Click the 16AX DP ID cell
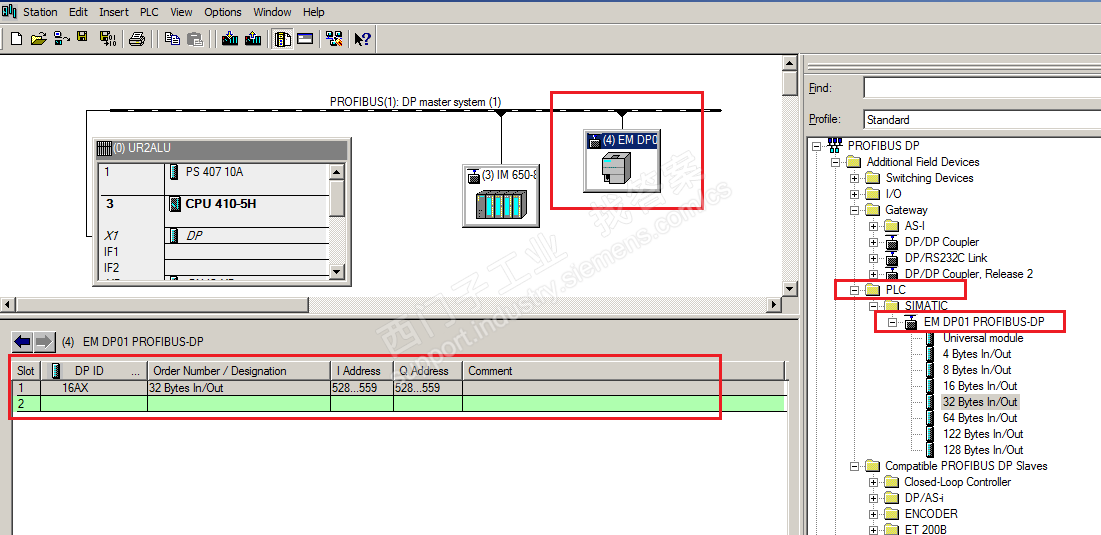Screen dimensions: 1101x535 (x=94, y=388)
